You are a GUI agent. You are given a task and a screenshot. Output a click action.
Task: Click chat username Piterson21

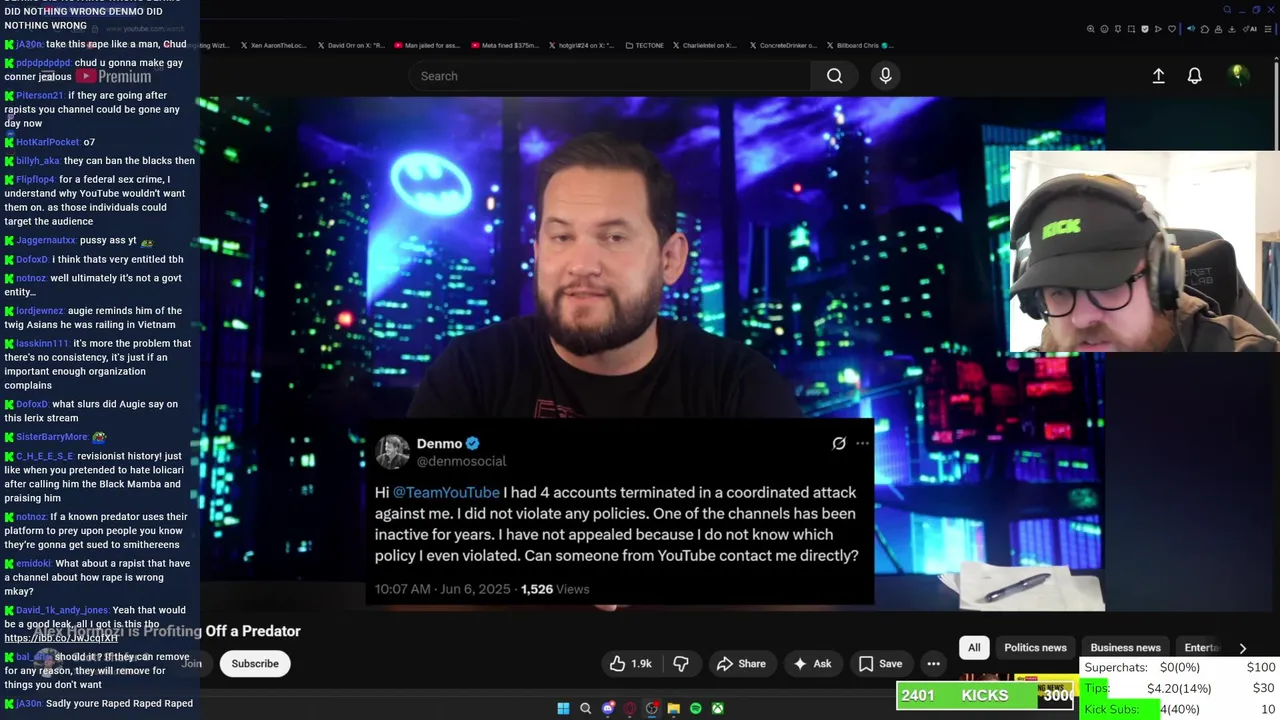point(39,95)
